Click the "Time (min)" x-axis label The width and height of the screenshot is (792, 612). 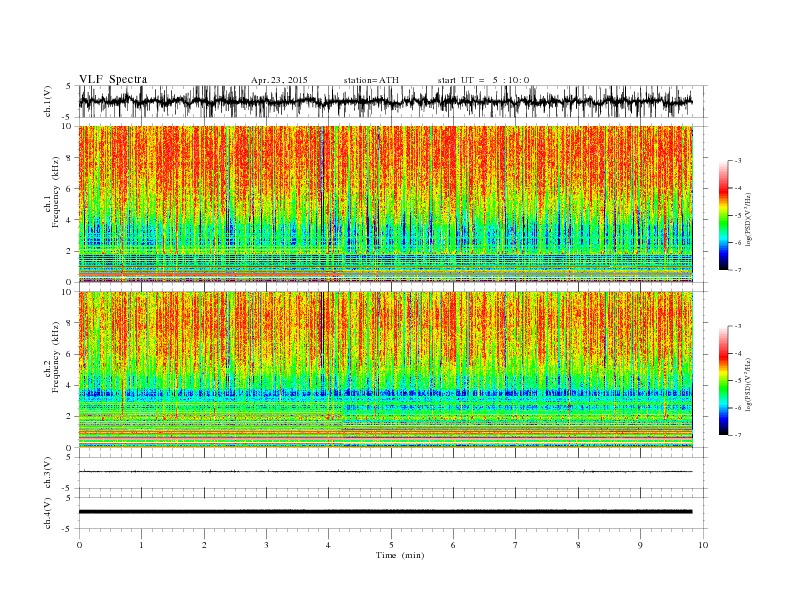pos(400,555)
